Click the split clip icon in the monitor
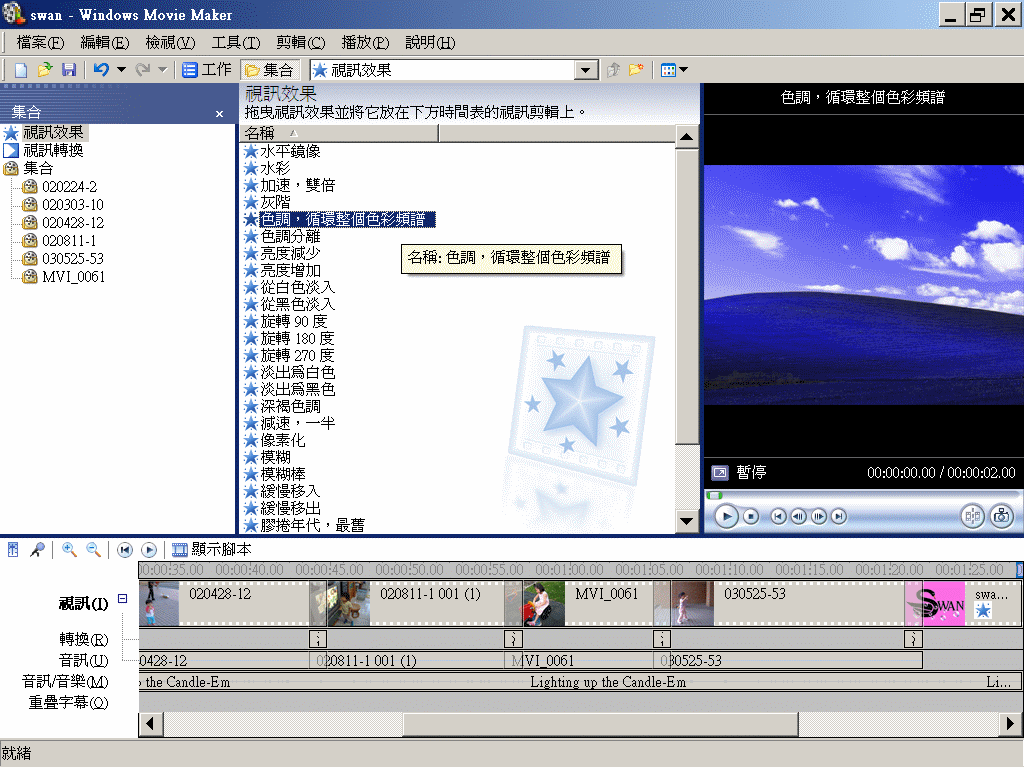Viewport: 1024px width, 768px height. (x=973, y=516)
